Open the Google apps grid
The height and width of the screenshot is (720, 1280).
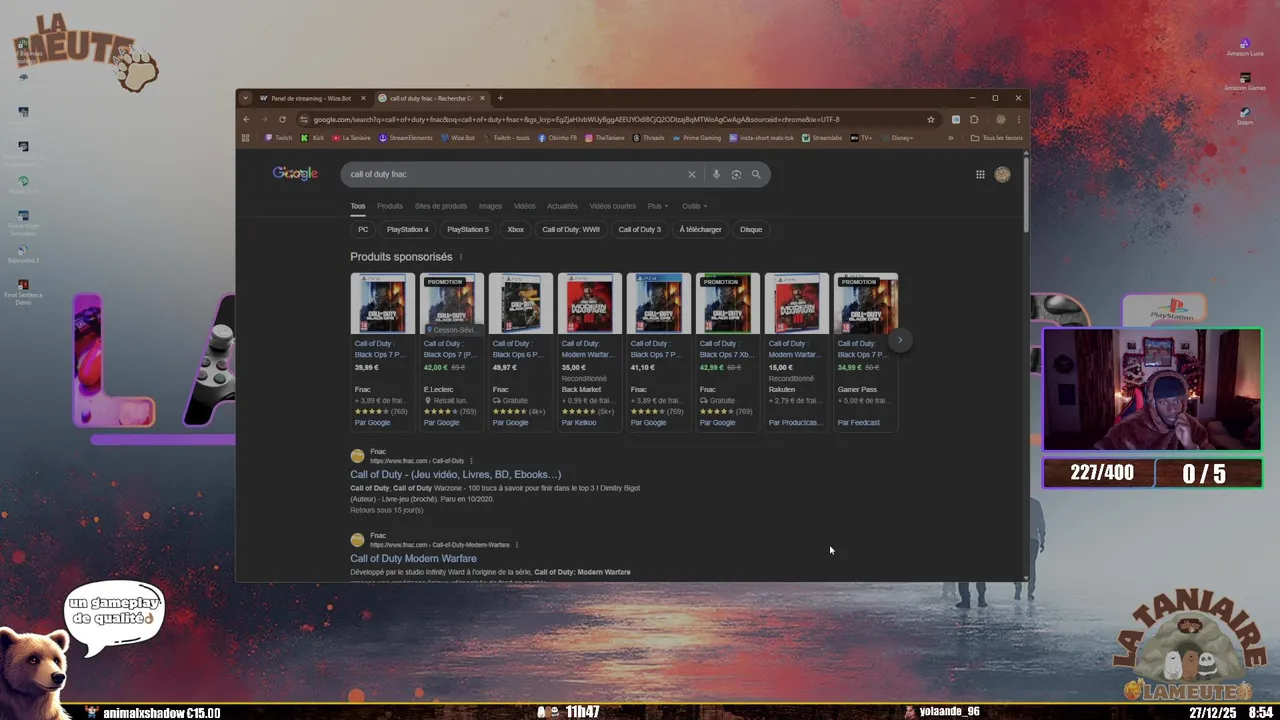point(980,174)
